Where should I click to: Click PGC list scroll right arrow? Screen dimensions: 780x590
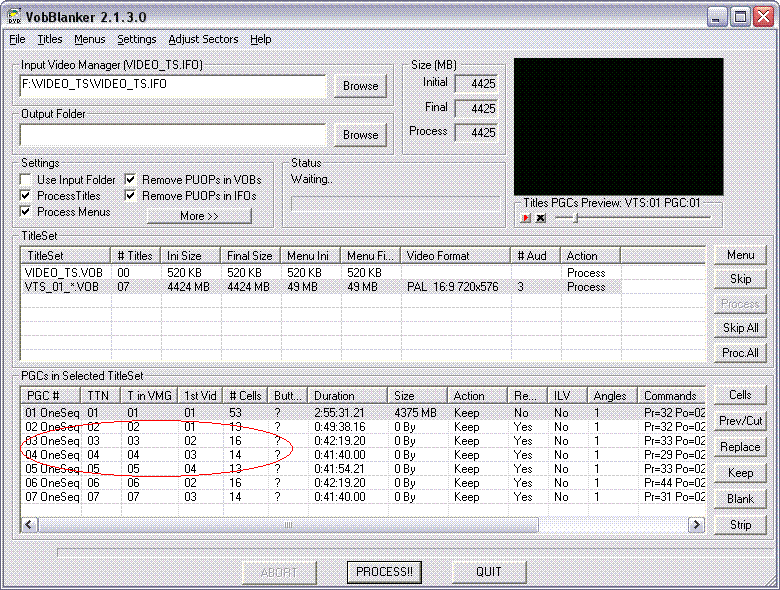696,524
